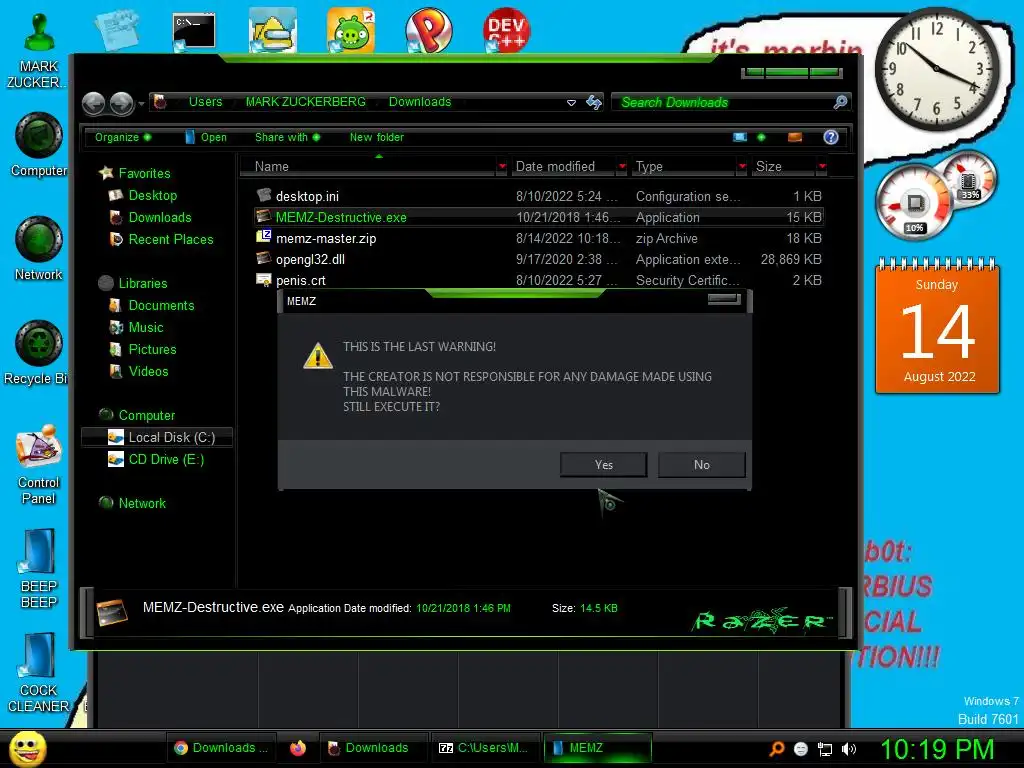The height and width of the screenshot is (768, 1024).
Task: Open the Date modified column filter dropdown
Action: 622,167
